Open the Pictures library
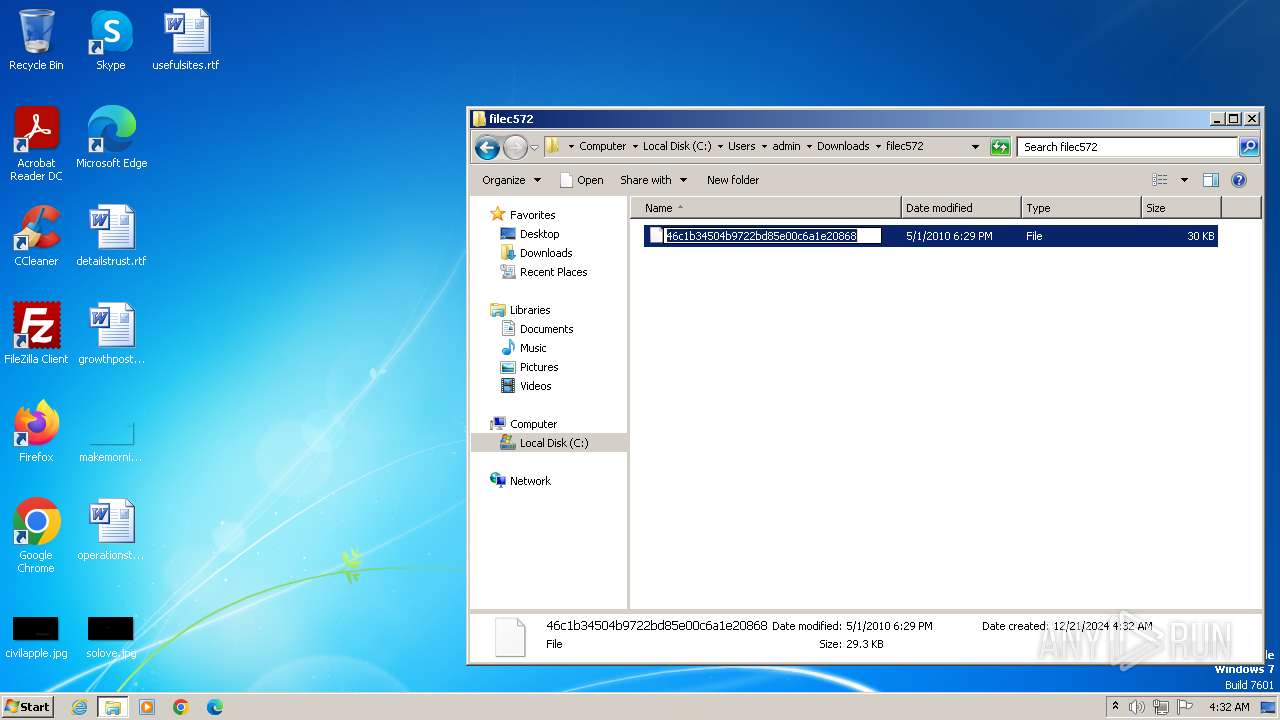Viewport: 1280px width, 720px height. 539,367
